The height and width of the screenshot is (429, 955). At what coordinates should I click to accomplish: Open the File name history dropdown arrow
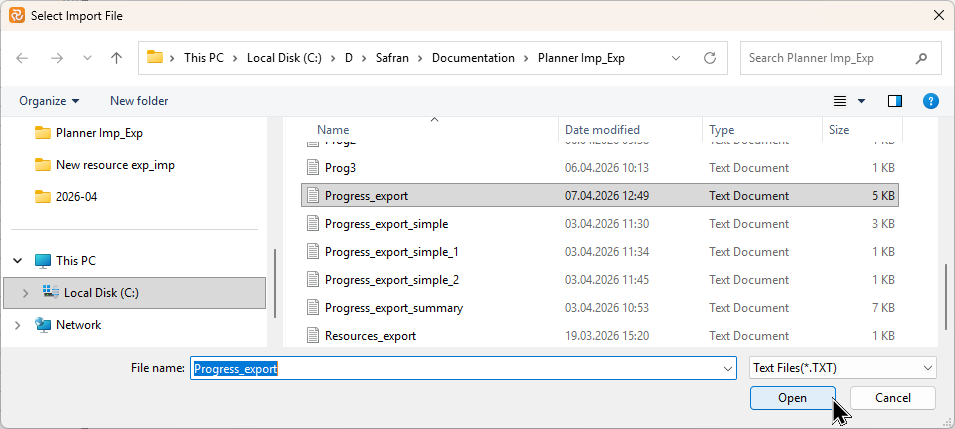pos(727,368)
